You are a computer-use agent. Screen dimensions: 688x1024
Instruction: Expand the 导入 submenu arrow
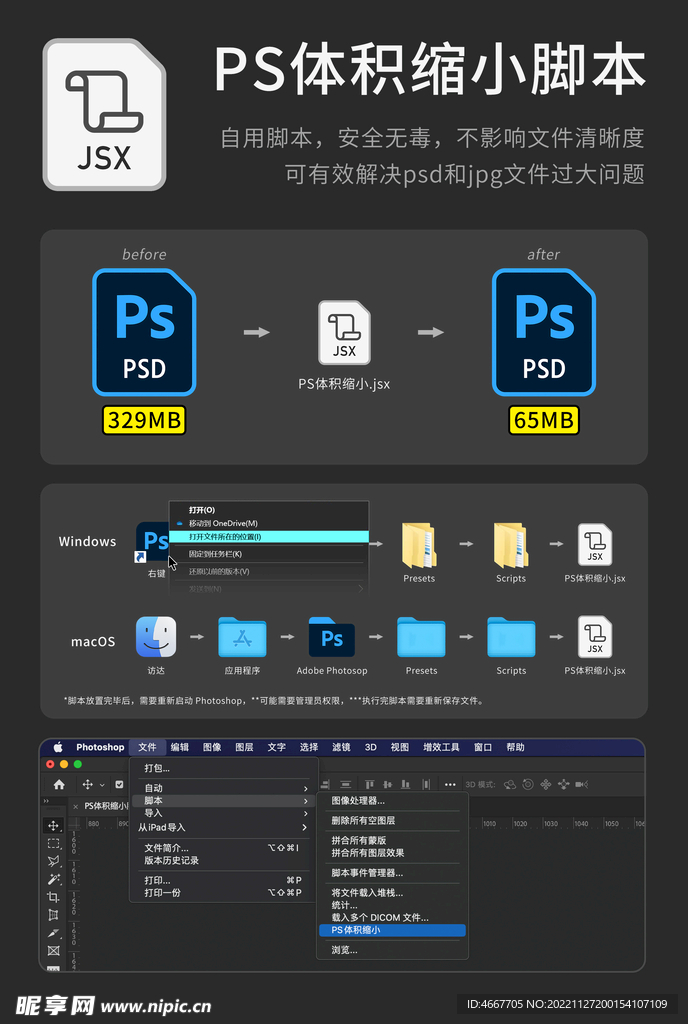pyautogui.click(x=305, y=814)
